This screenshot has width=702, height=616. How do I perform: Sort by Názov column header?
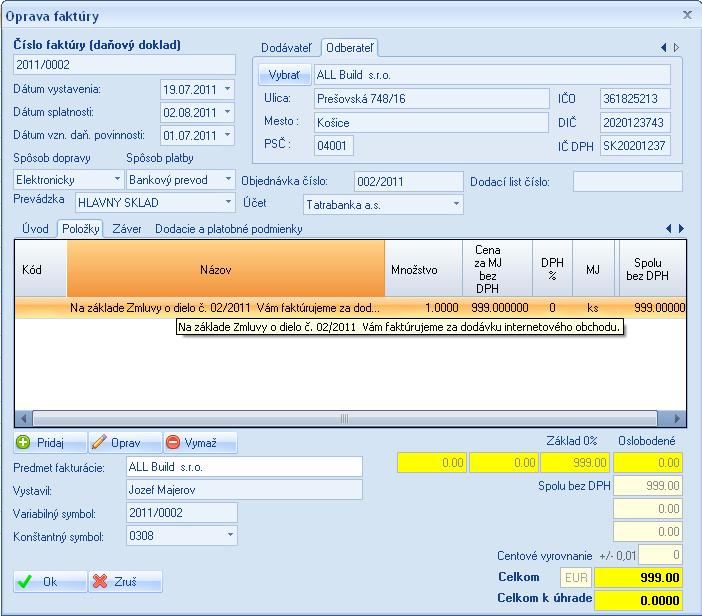tap(226, 269)
